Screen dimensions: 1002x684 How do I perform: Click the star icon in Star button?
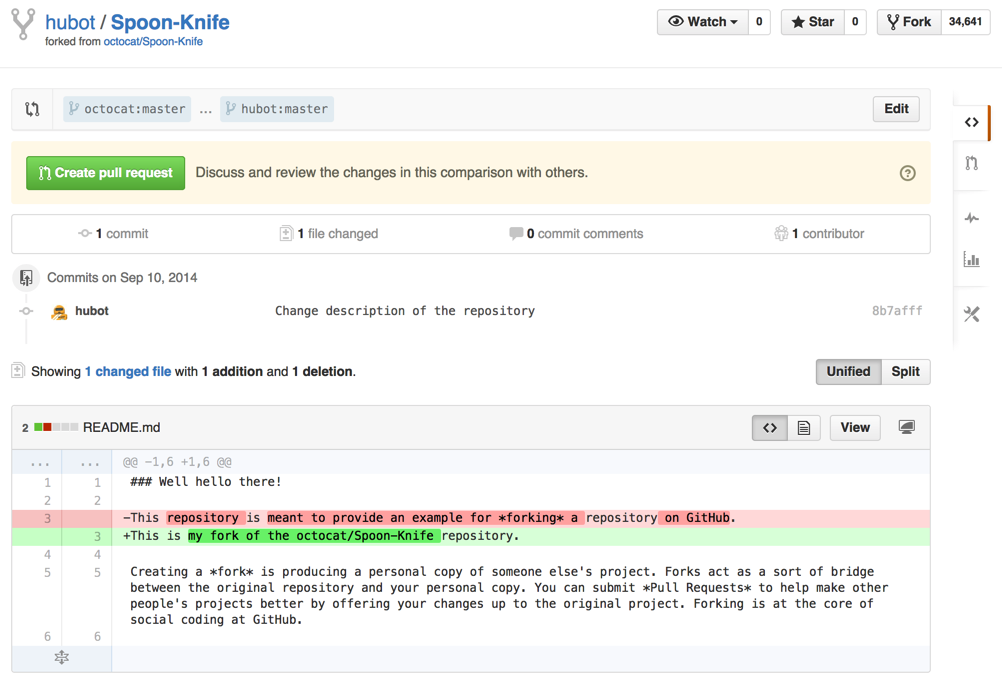(x=798, y=22)
